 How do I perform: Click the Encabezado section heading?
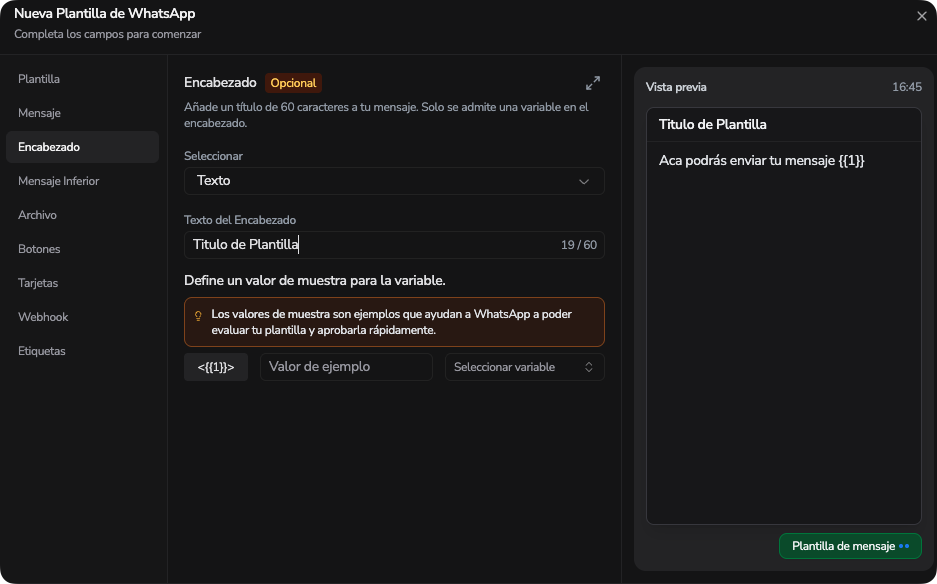pos(220,82)
